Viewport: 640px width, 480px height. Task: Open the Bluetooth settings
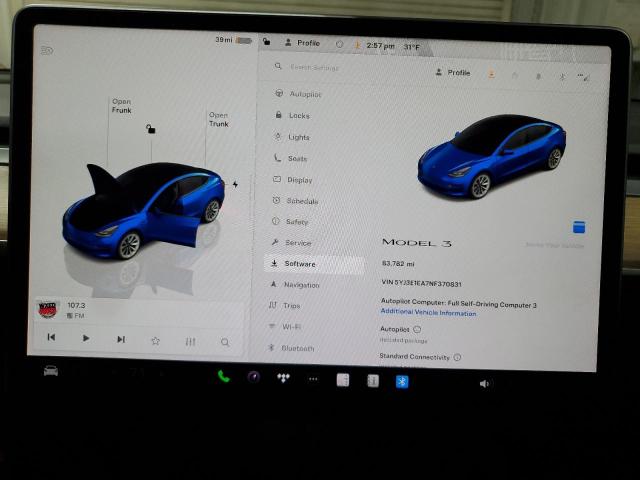pos(291,348)
